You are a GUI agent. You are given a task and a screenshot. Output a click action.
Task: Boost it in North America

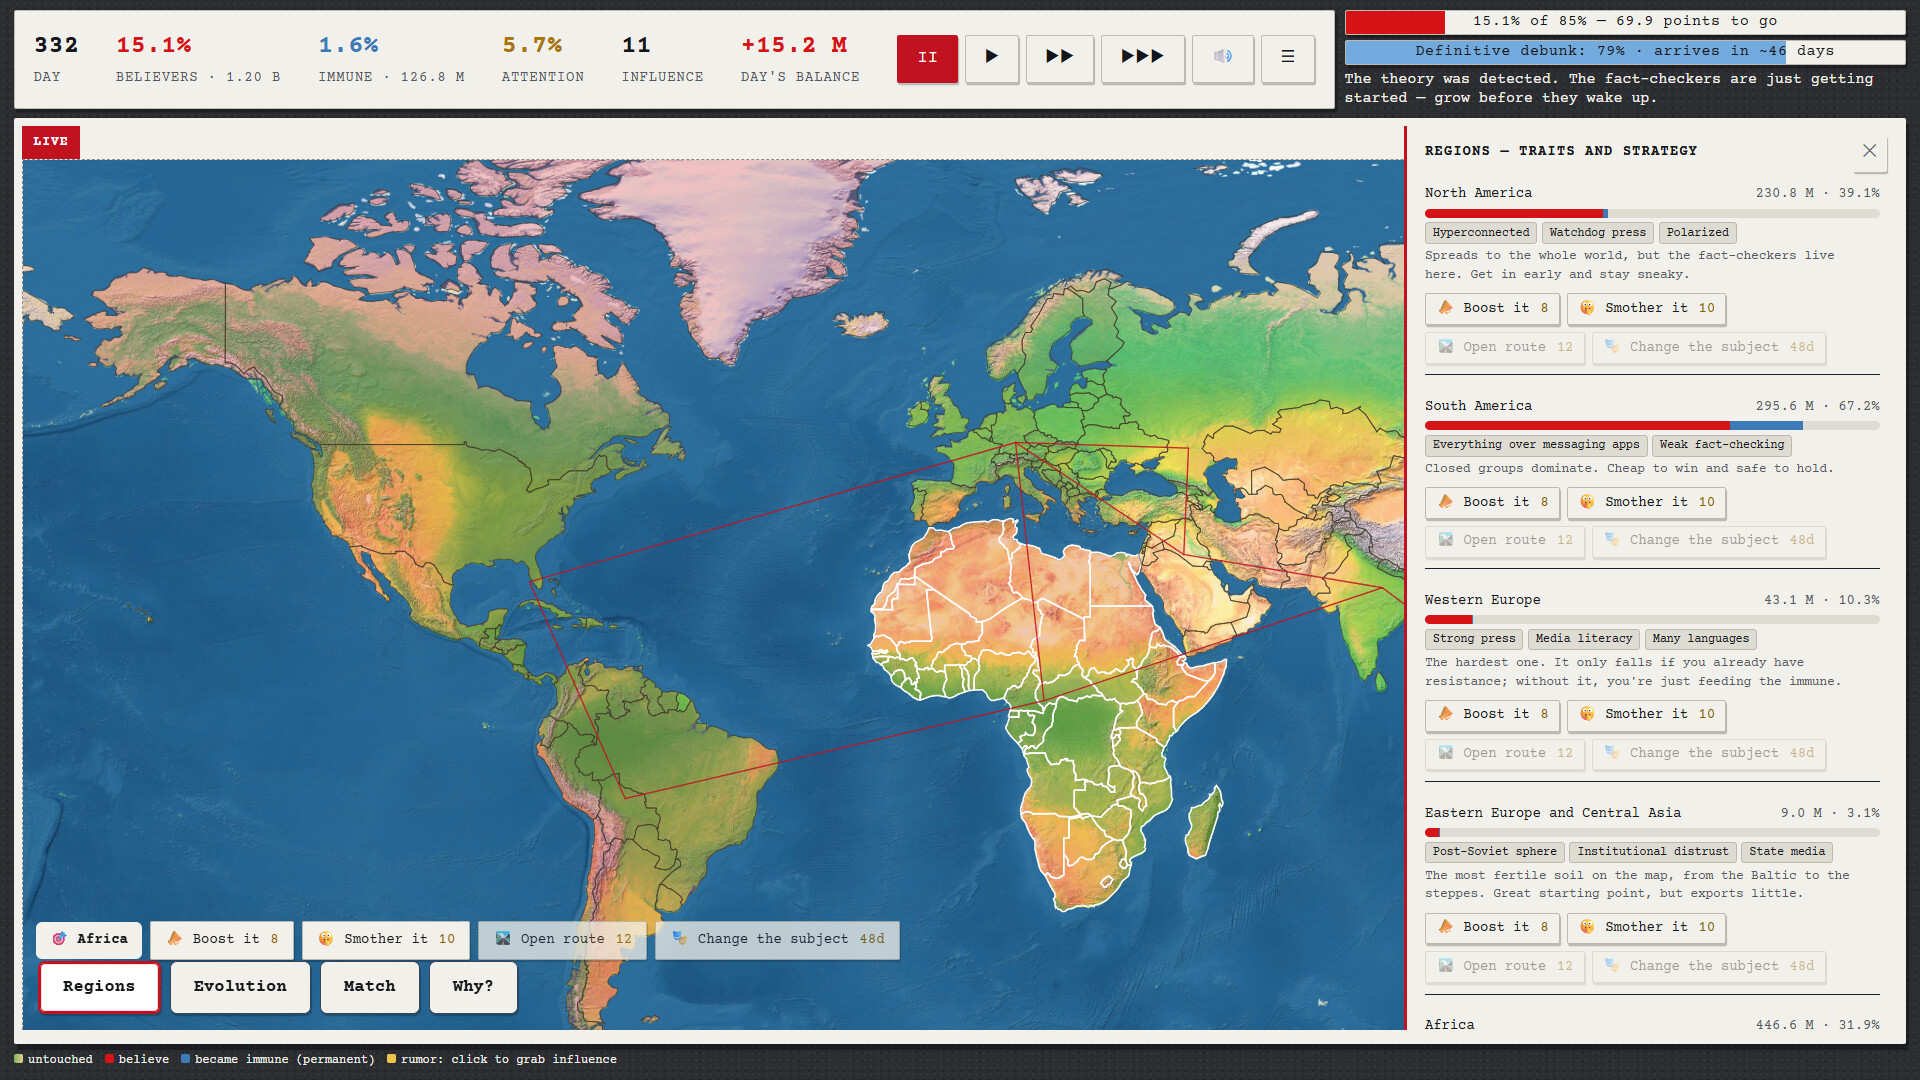(1492, 308)
